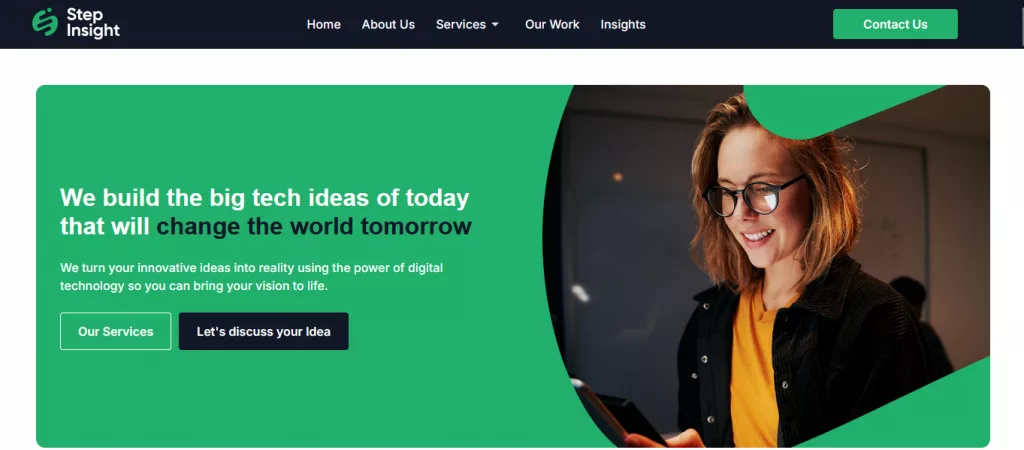Navigate to Our Work

pos(552,24)
